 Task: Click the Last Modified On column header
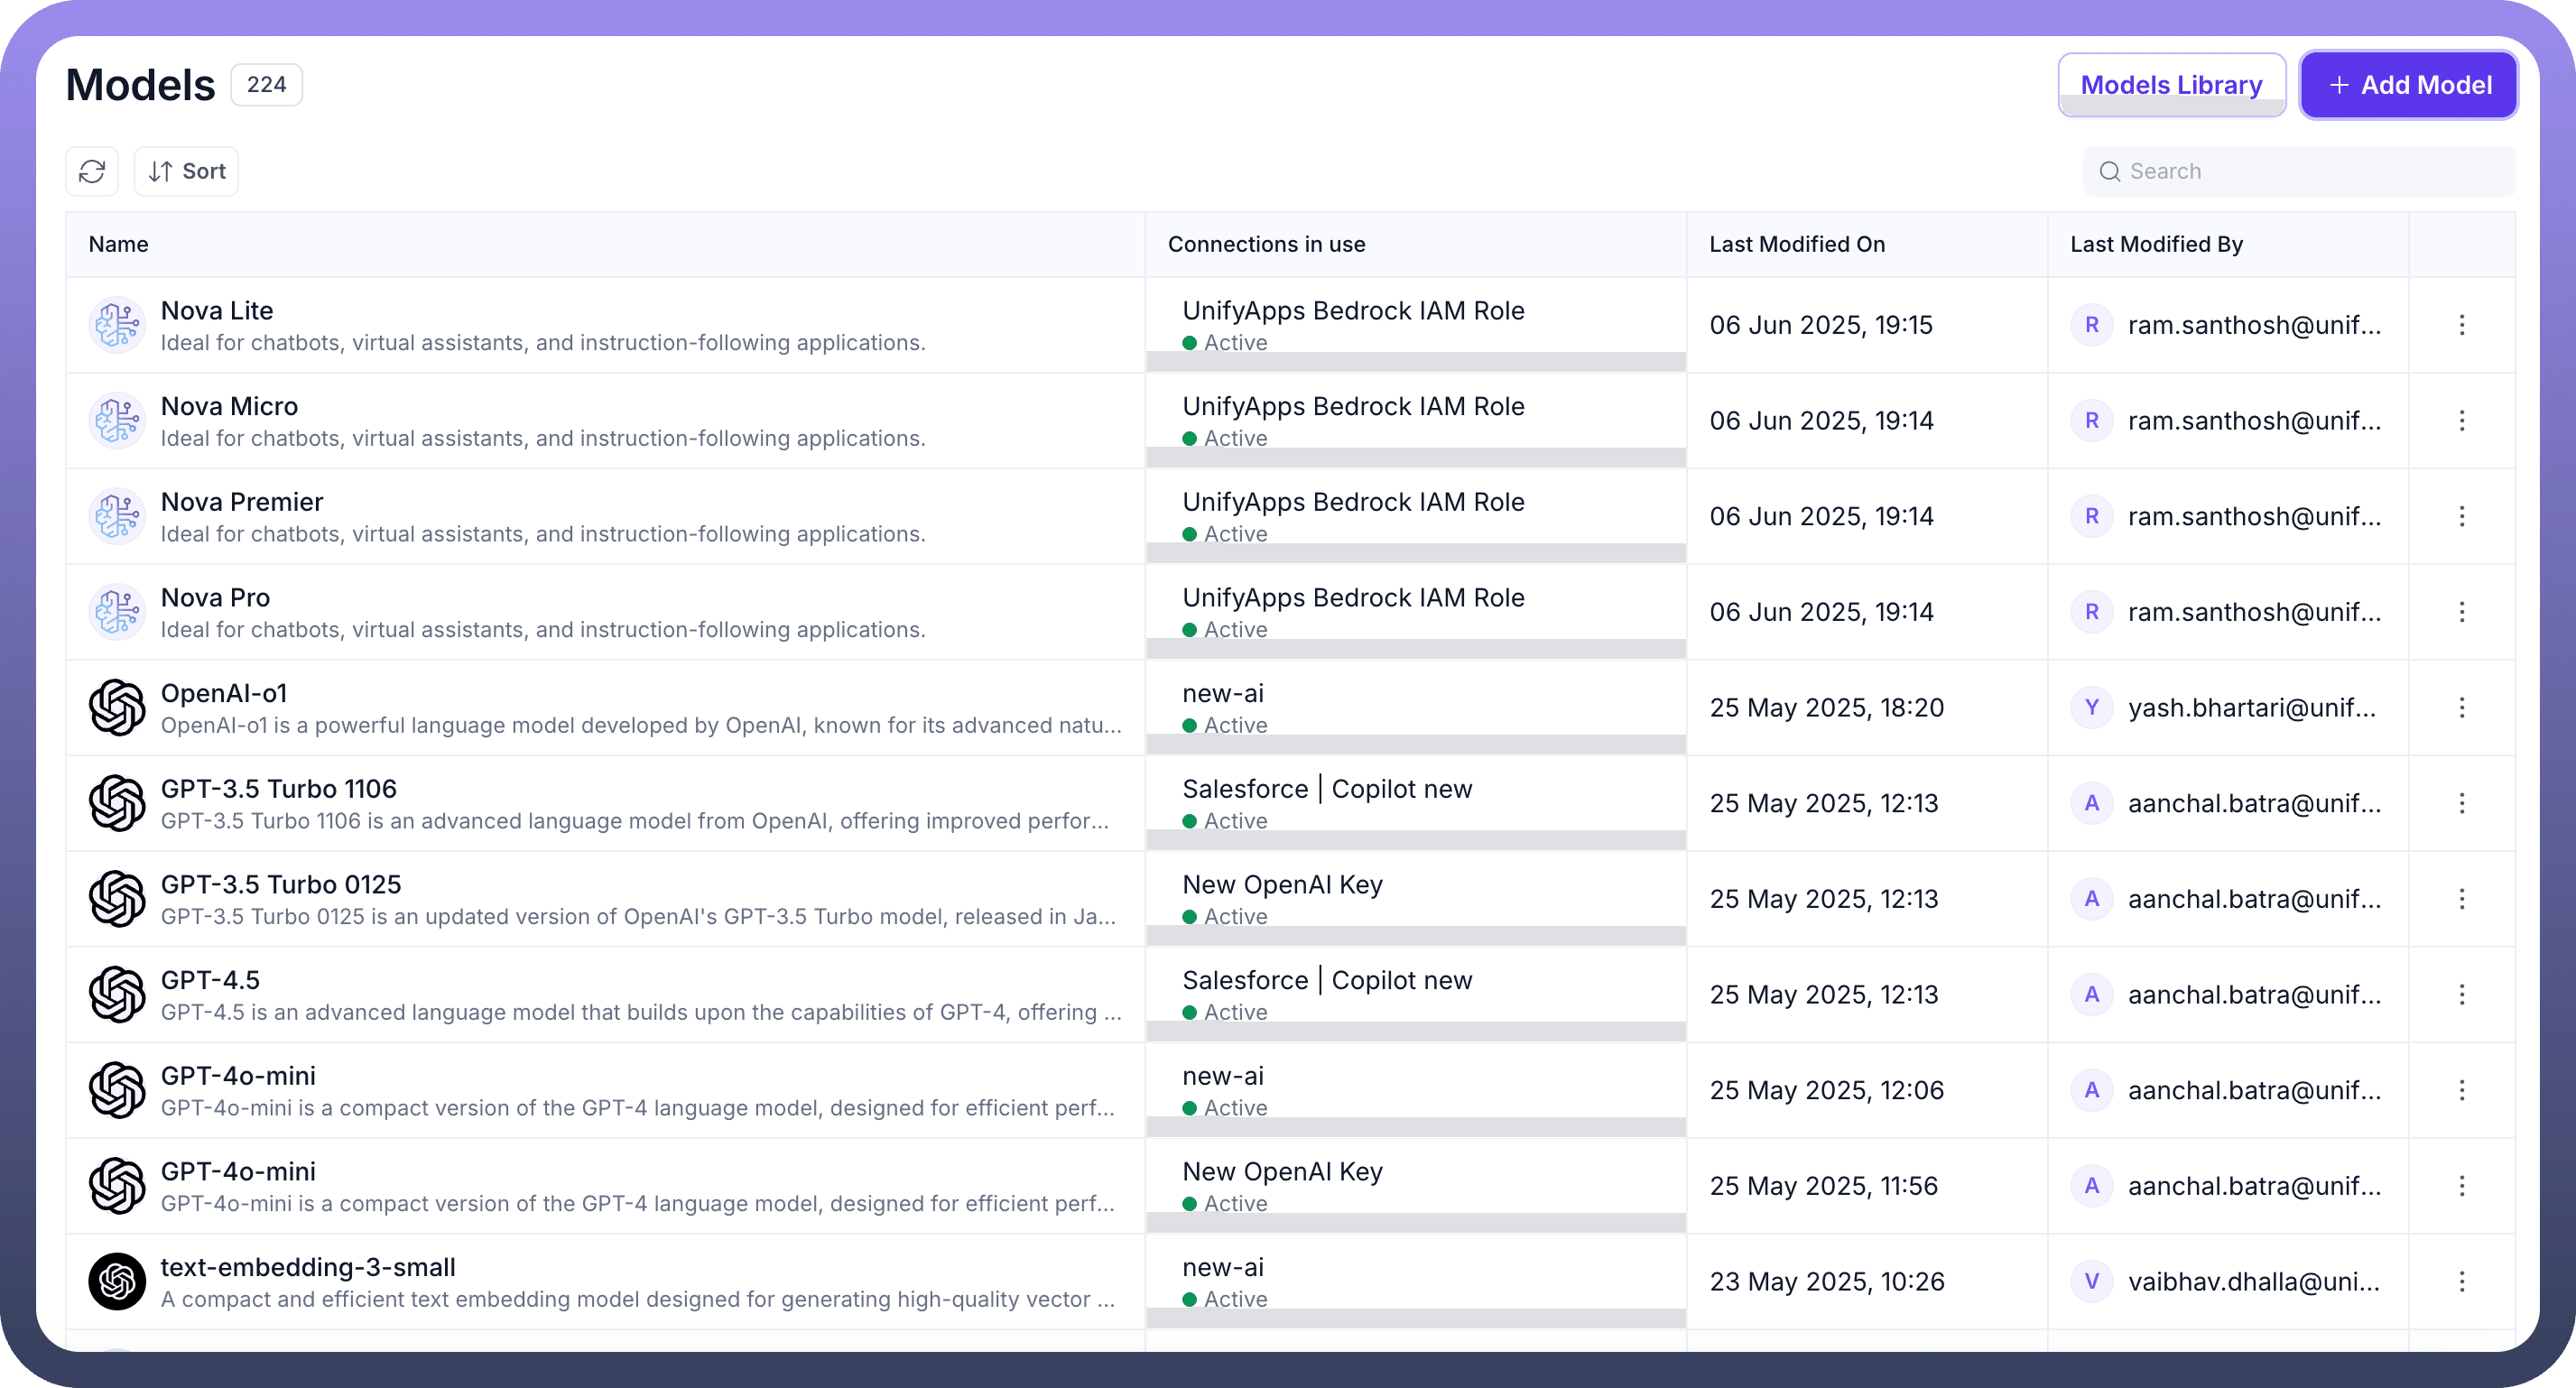1796,244
